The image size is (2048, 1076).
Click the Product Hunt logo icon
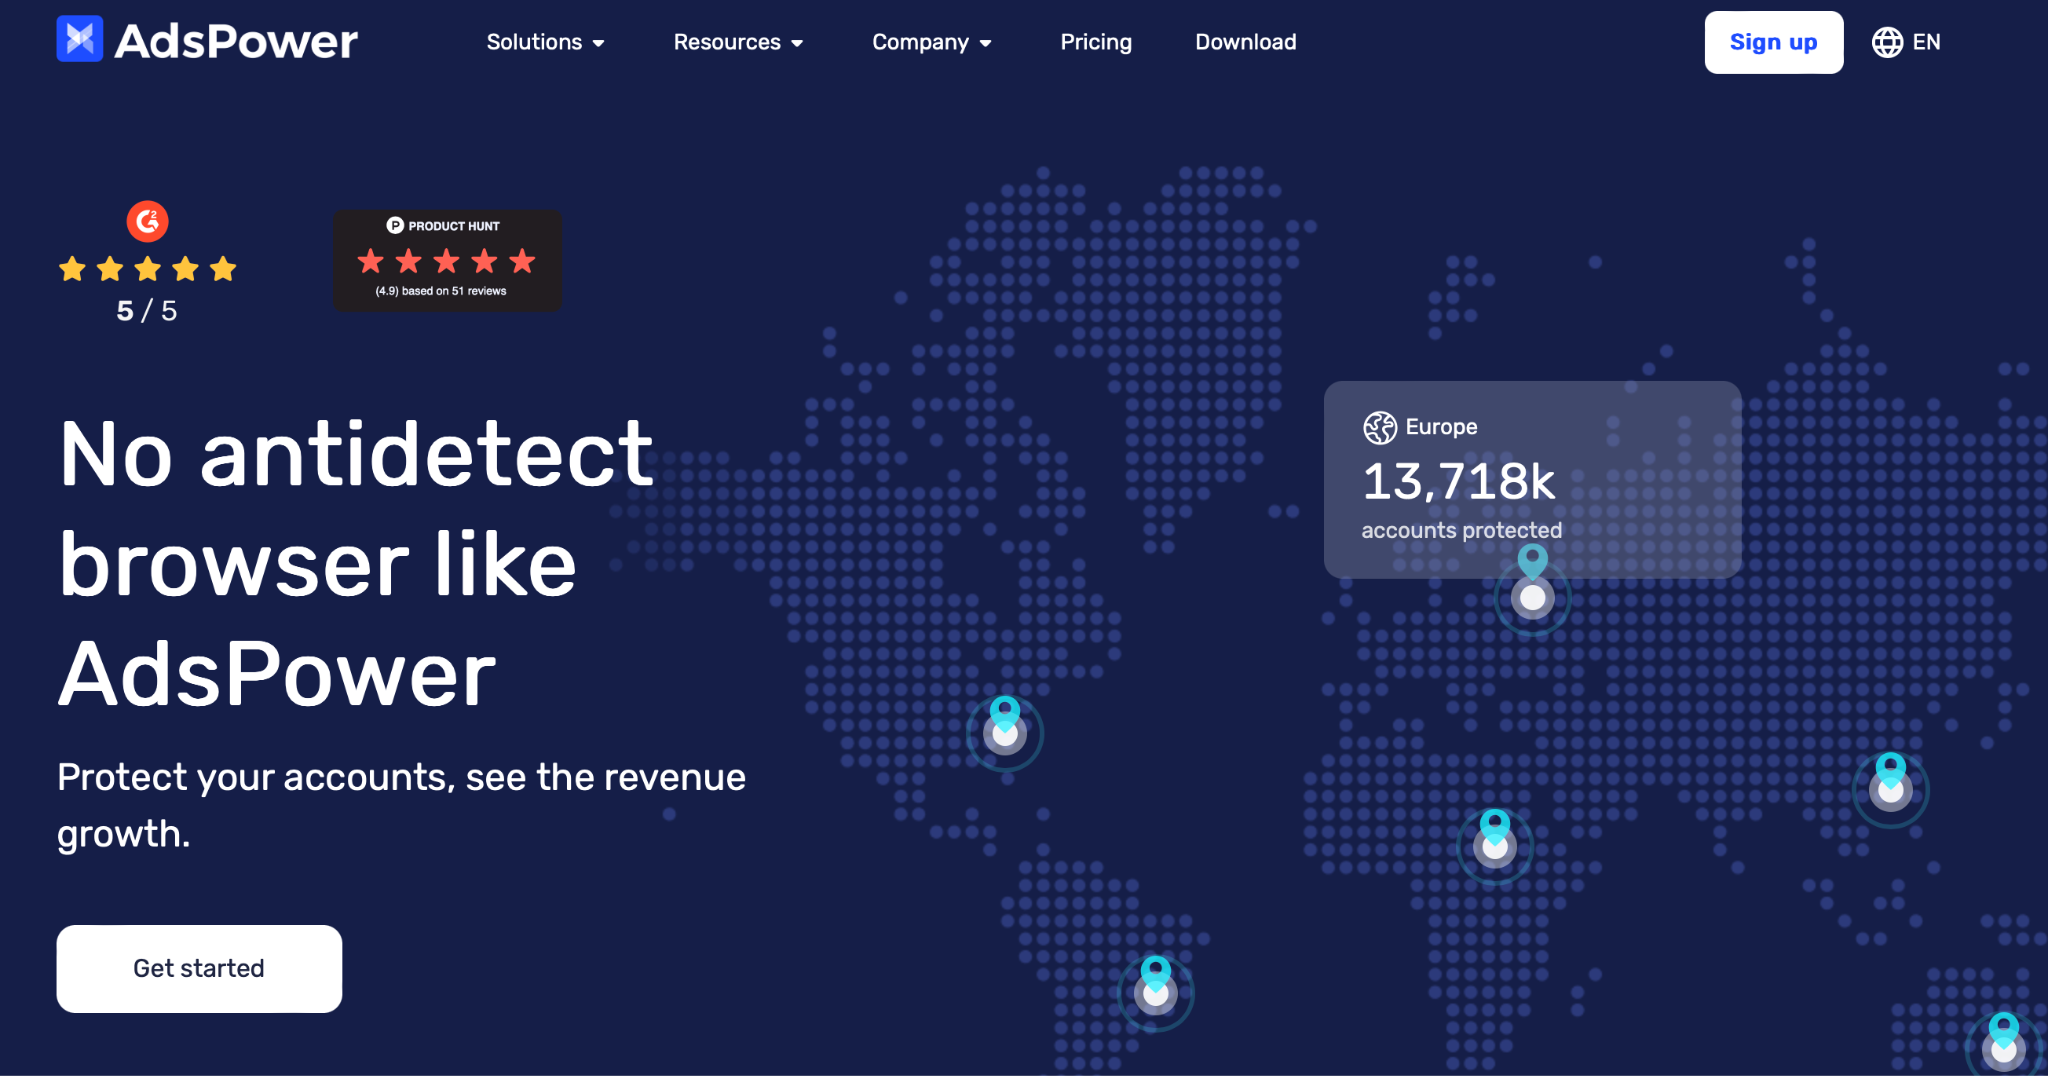[395, 226]
